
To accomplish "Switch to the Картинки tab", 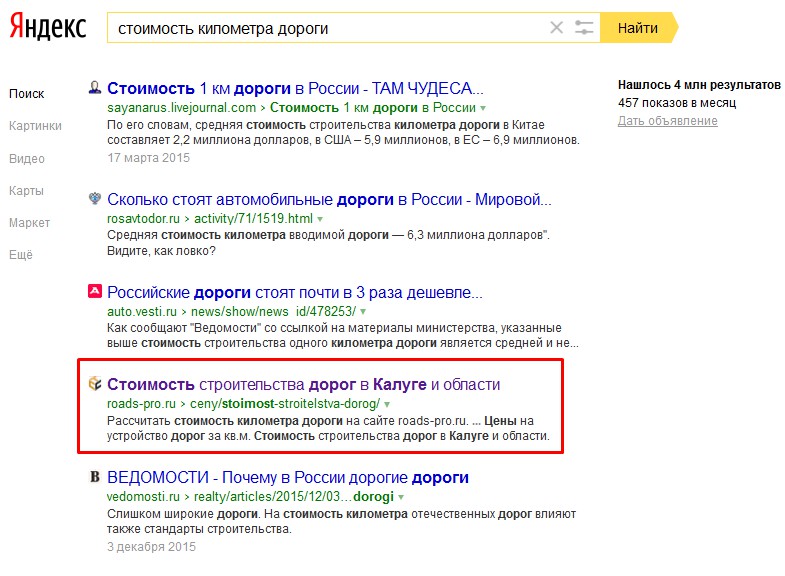I will [x=35, y=126].
